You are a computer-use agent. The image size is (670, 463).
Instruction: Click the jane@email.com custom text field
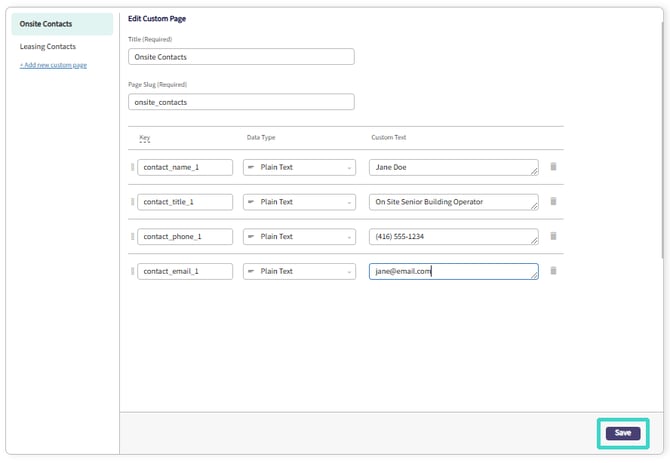click(x=452, y=271)
